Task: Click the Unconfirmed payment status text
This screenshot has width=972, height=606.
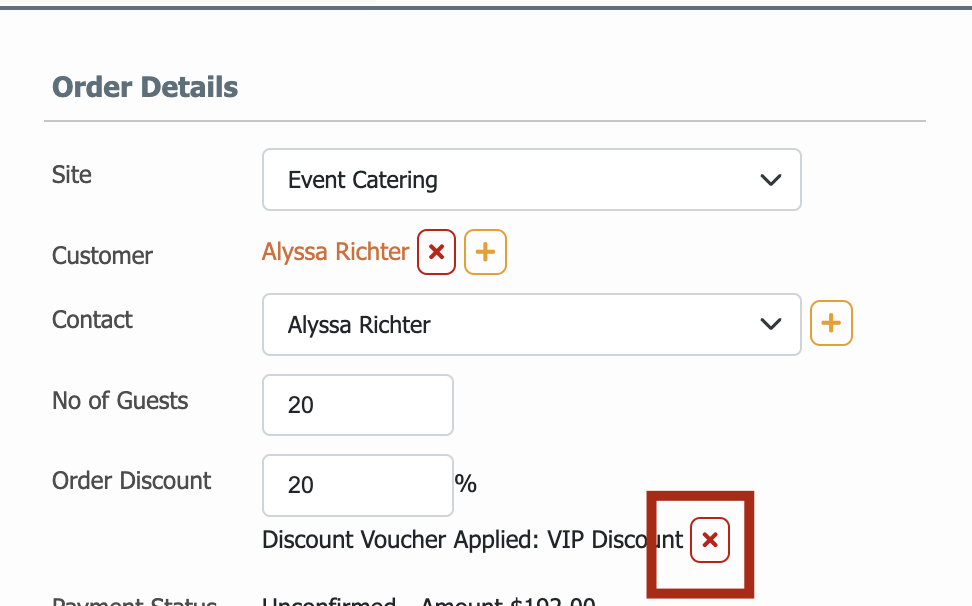Action: point(329,601)
